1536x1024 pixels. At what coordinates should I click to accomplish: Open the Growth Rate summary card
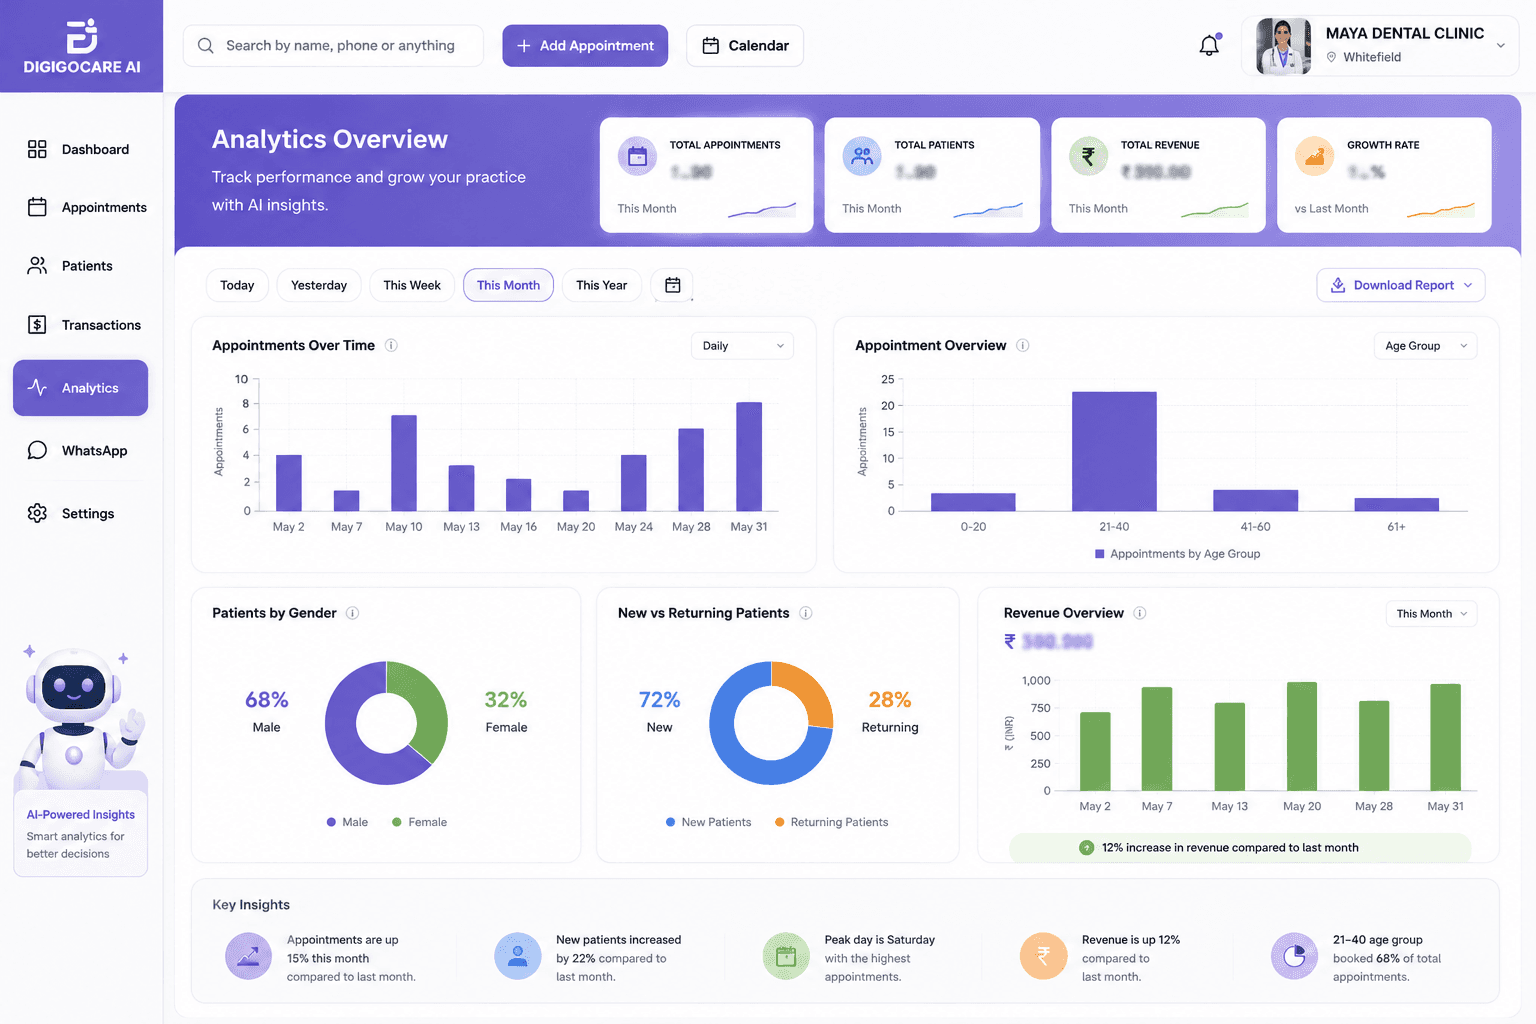coord(1384,175)
